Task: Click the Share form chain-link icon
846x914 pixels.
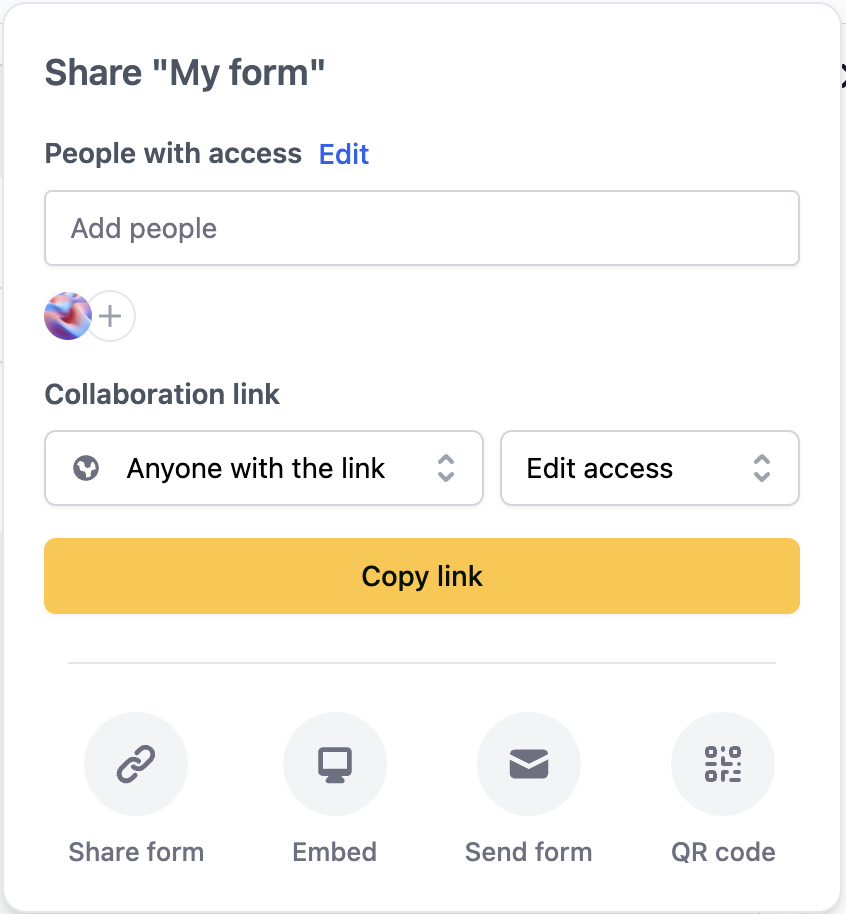Action: click(136, 764)
